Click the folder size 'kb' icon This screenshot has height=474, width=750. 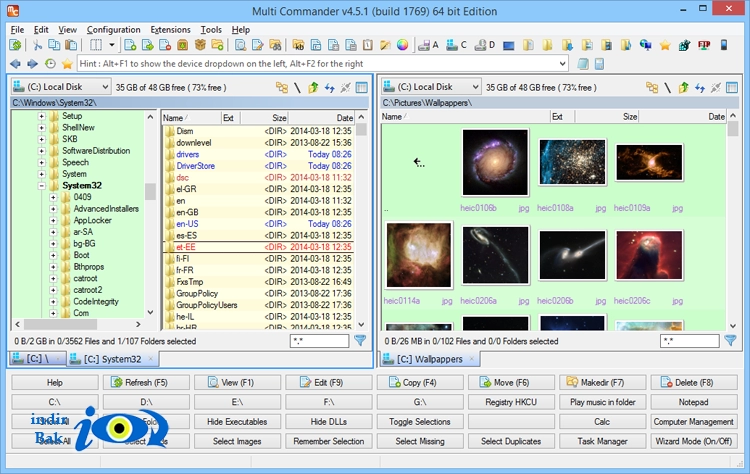(x=298, y=45)
